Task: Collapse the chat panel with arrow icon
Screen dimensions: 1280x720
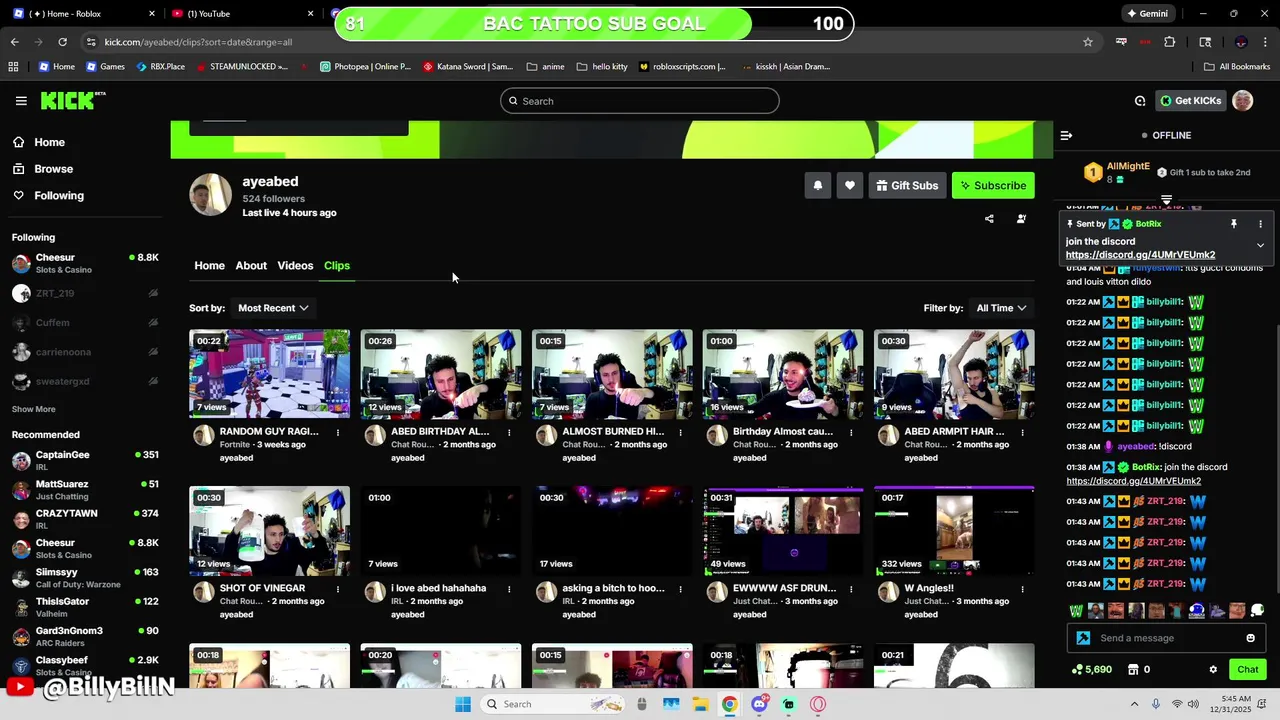Action: click(x=1066, y=135)
